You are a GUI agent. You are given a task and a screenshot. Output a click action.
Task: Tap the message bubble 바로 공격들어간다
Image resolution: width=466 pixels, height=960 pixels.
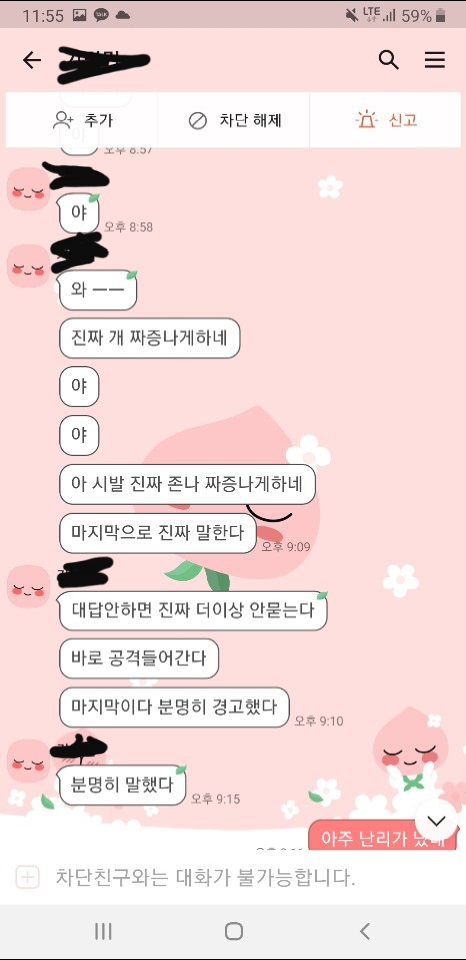tap(139, 659)
